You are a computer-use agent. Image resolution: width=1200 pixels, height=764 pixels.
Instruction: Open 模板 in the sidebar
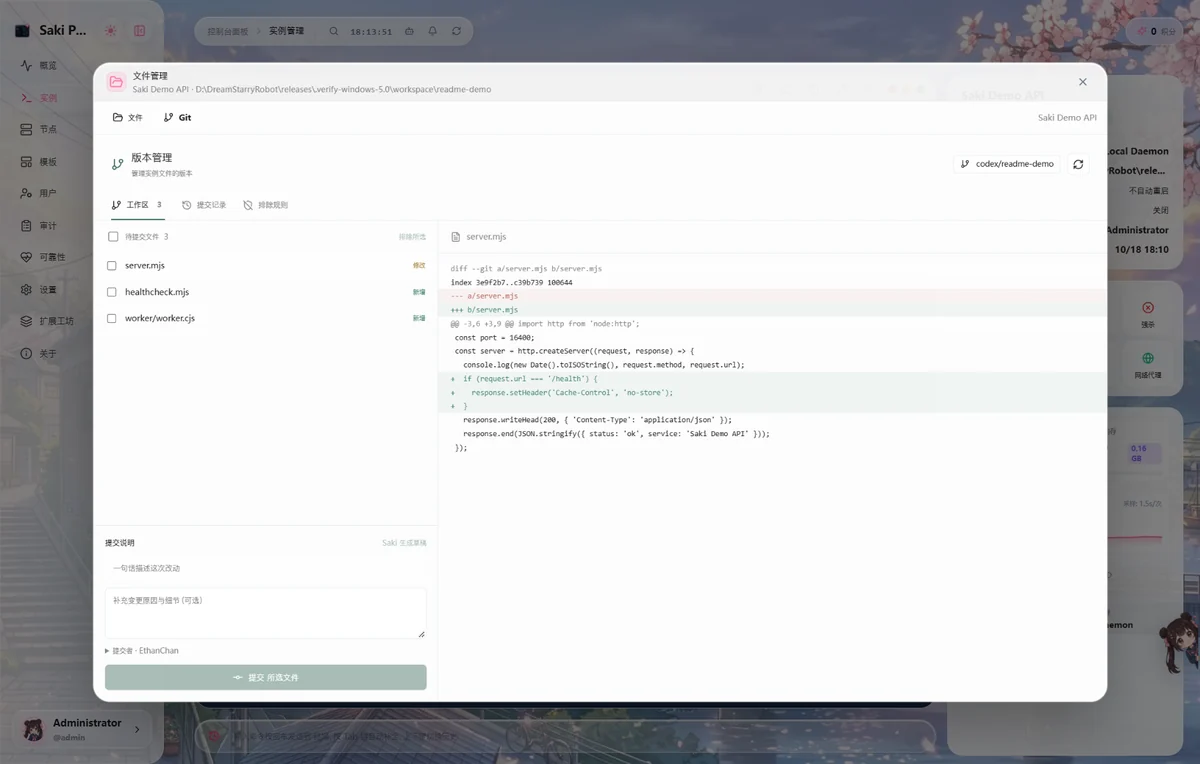pyautogui.click(x=40, y=162)
